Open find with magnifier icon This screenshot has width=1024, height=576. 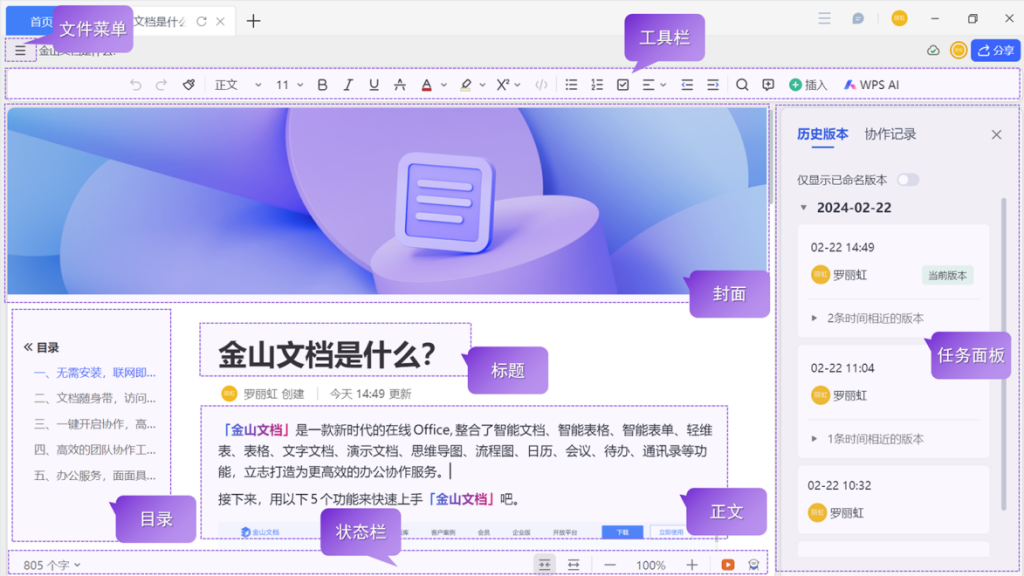tap(742, 85)
